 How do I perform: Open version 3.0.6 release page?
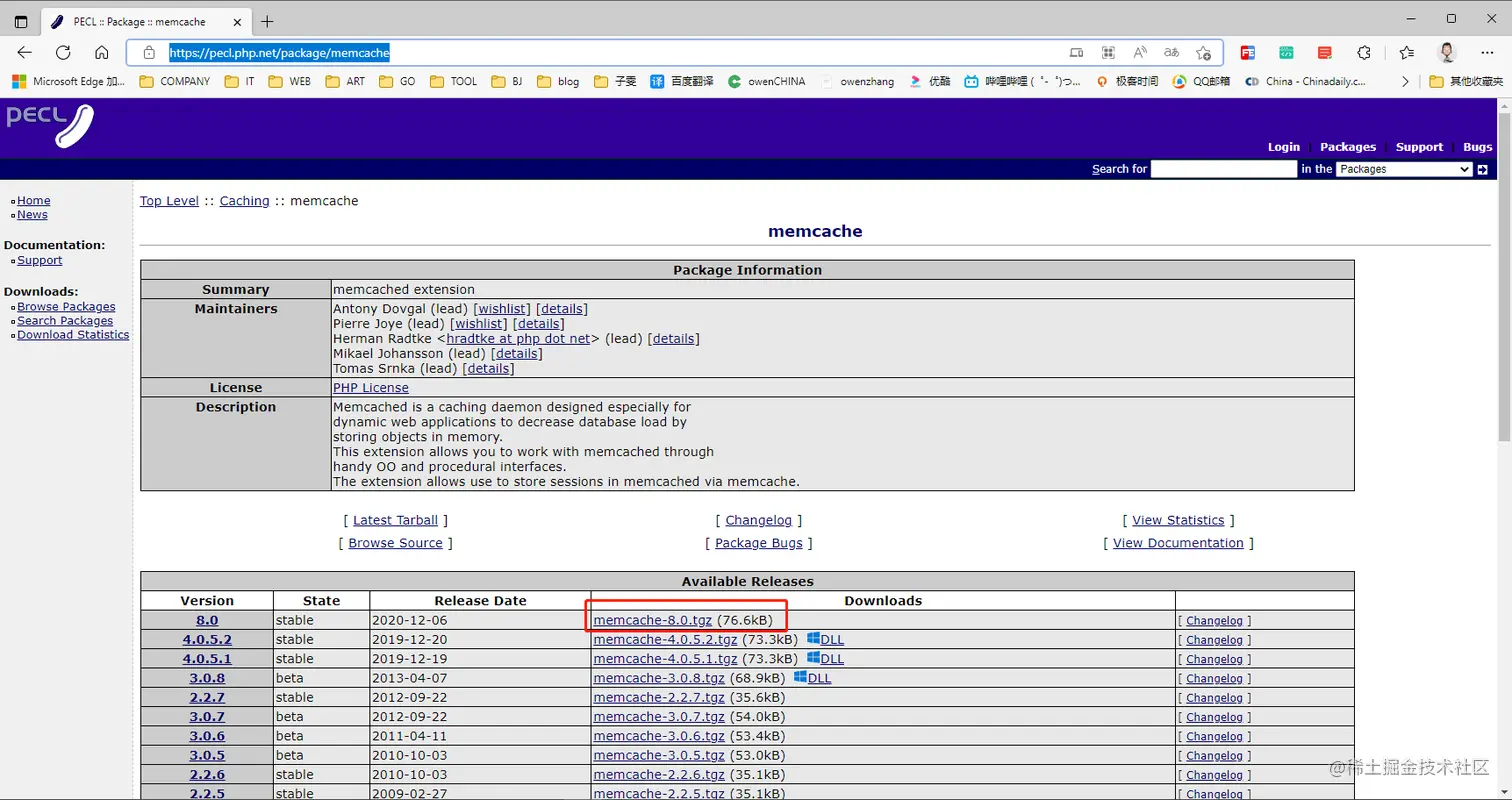[x=207, y=736]
